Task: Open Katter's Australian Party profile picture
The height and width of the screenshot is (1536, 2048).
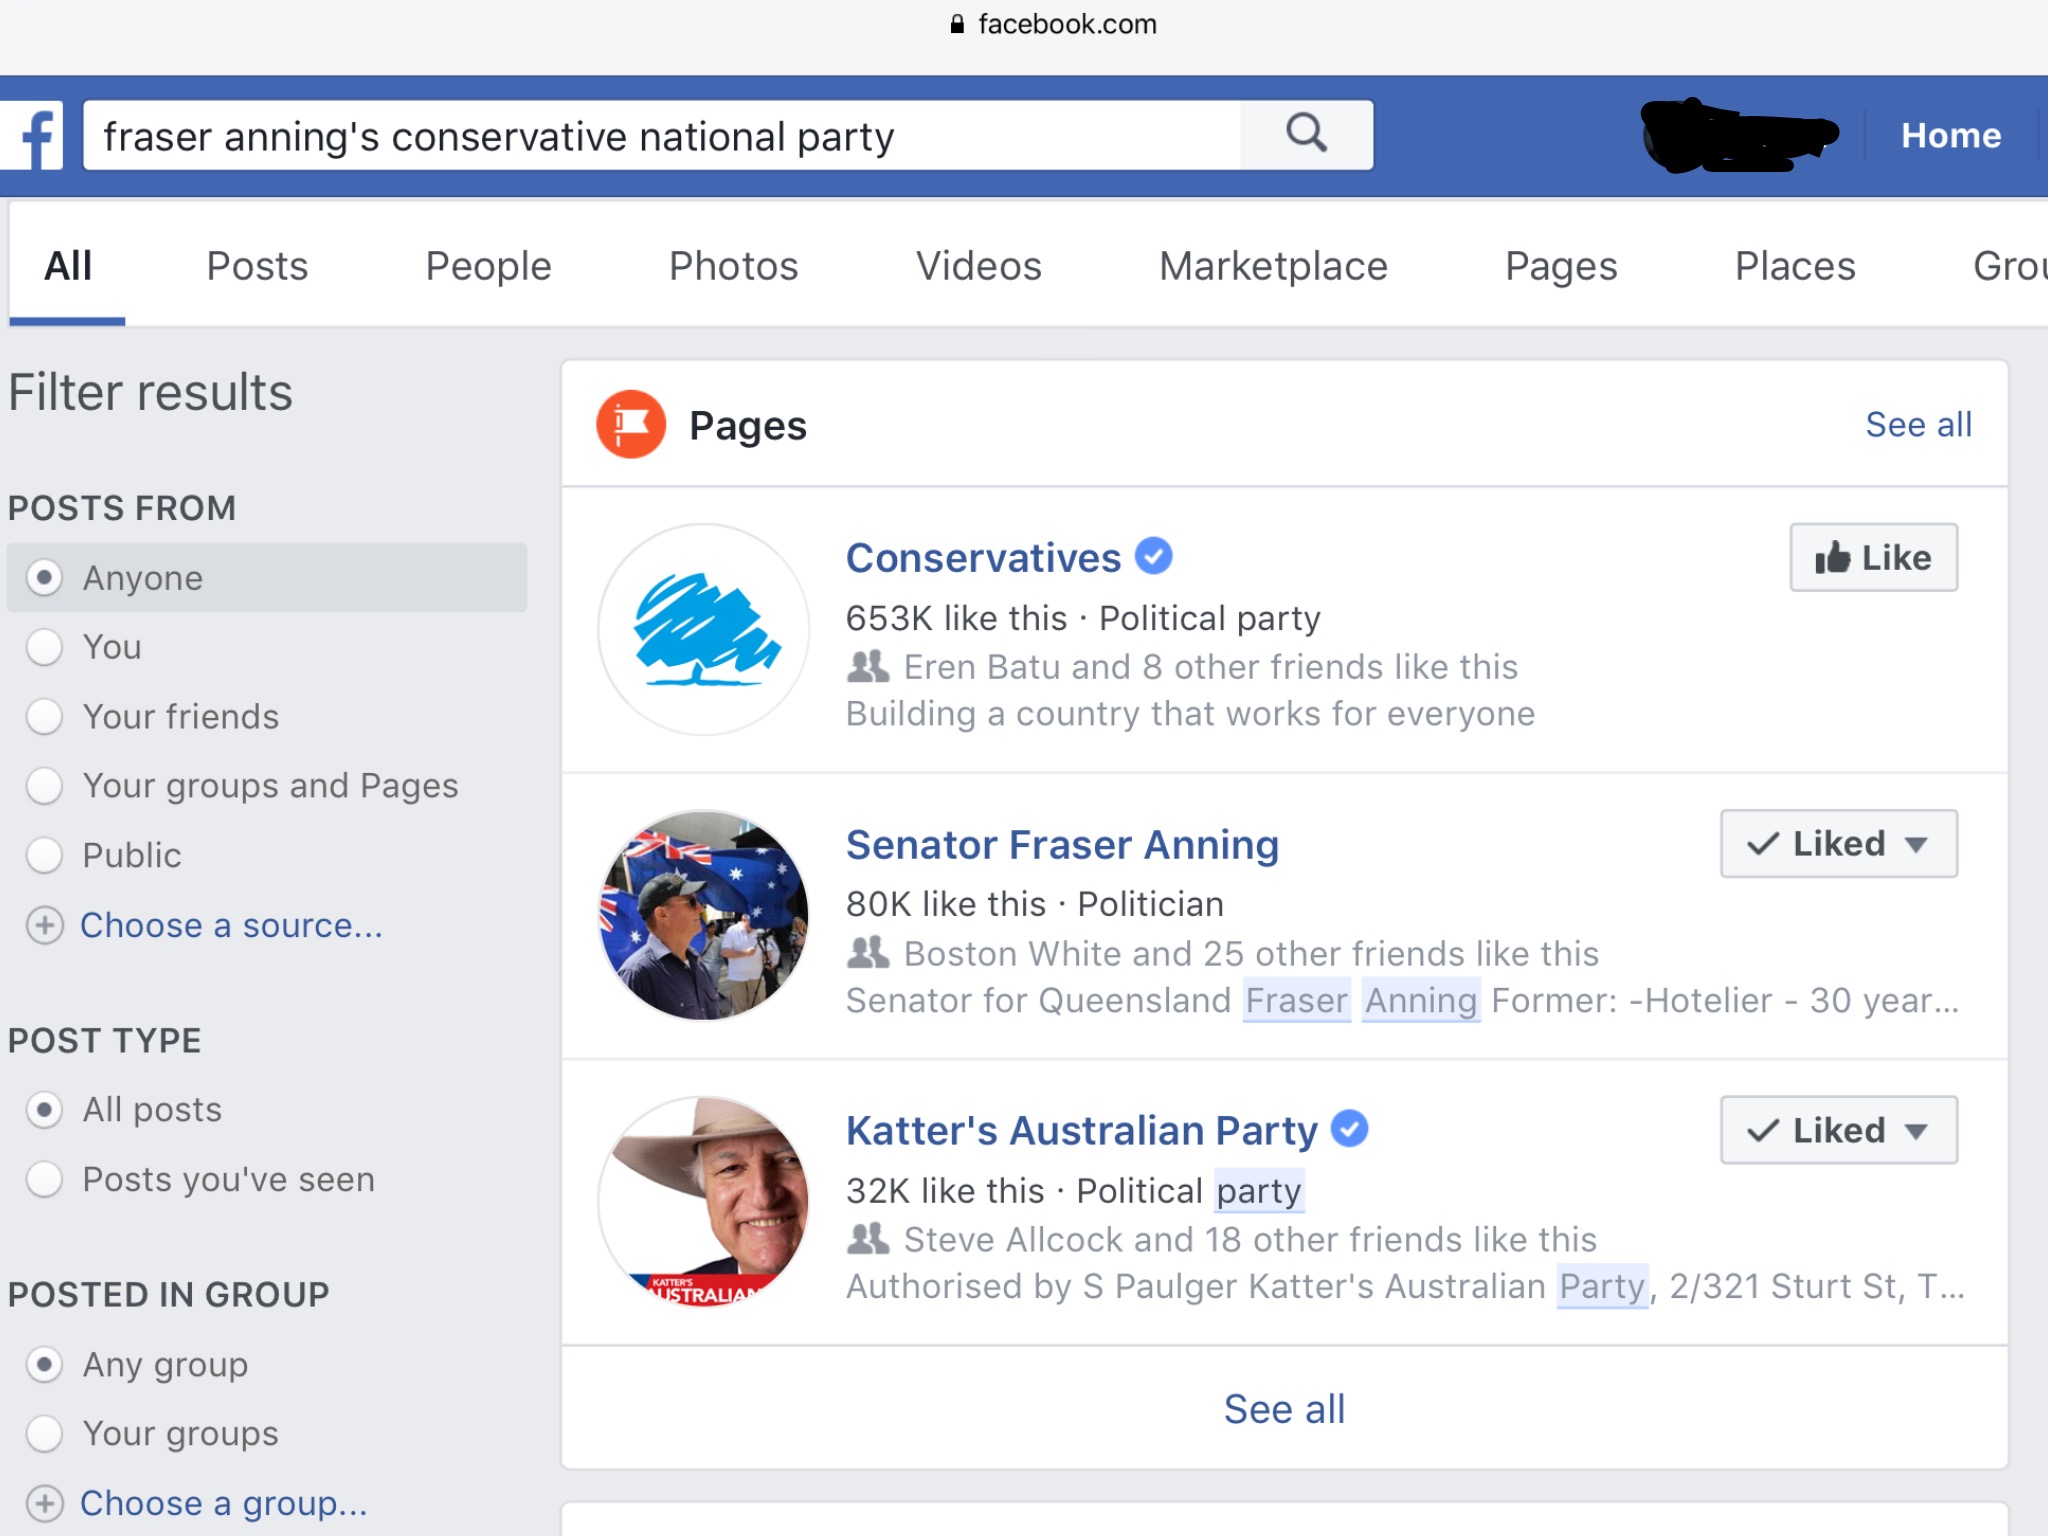Action: [x=703, y=1202]
